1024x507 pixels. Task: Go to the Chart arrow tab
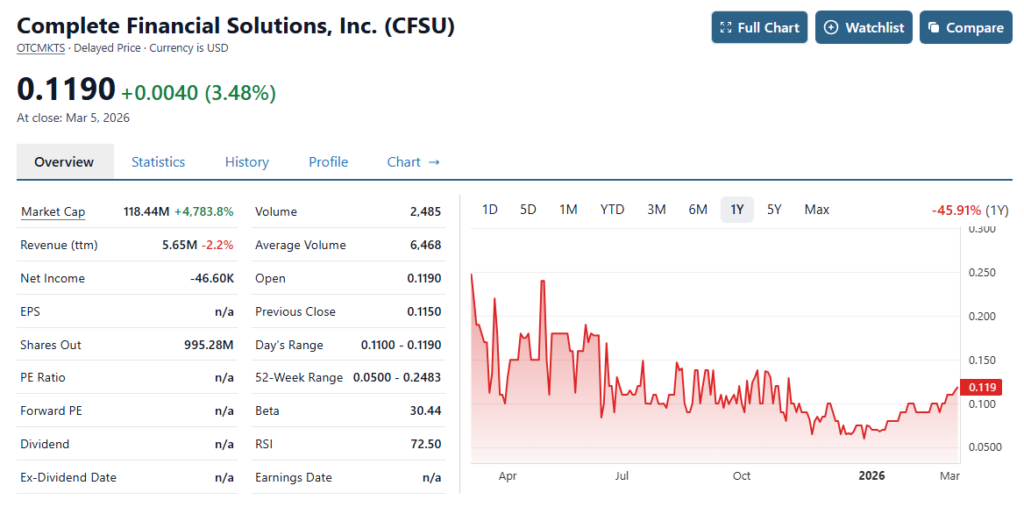click(413, 162)
